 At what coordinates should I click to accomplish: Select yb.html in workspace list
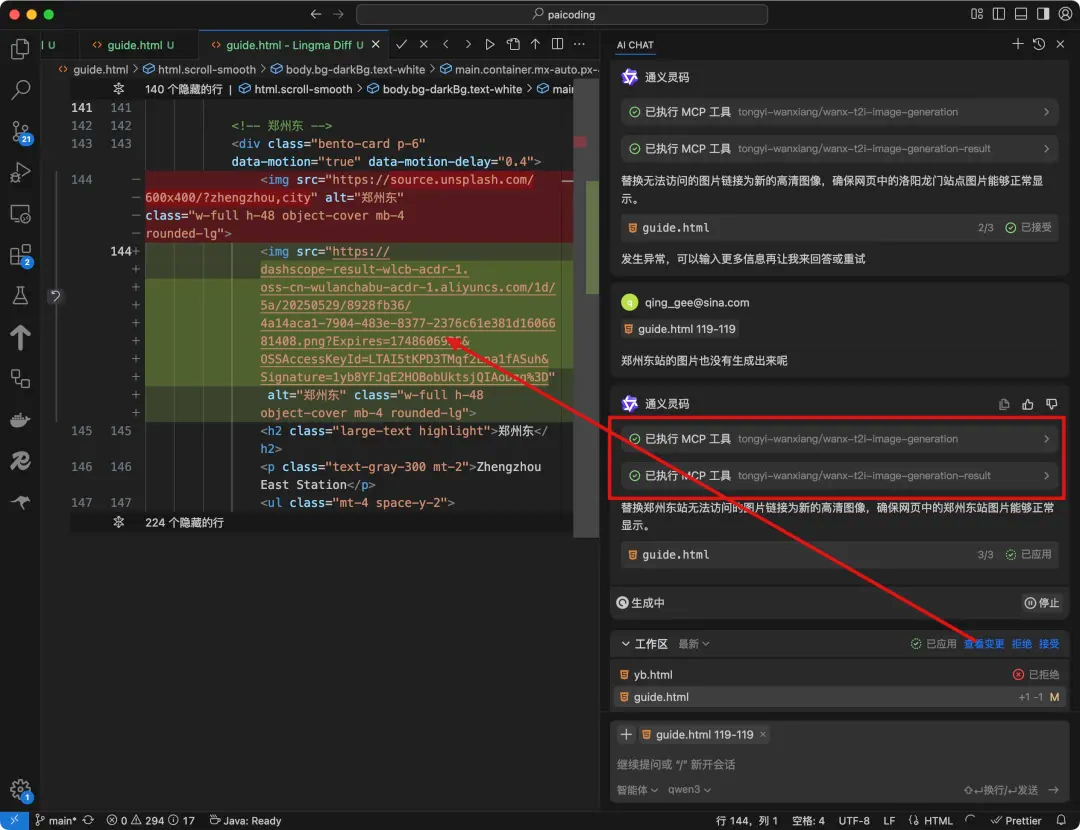(x=839, y=675)
